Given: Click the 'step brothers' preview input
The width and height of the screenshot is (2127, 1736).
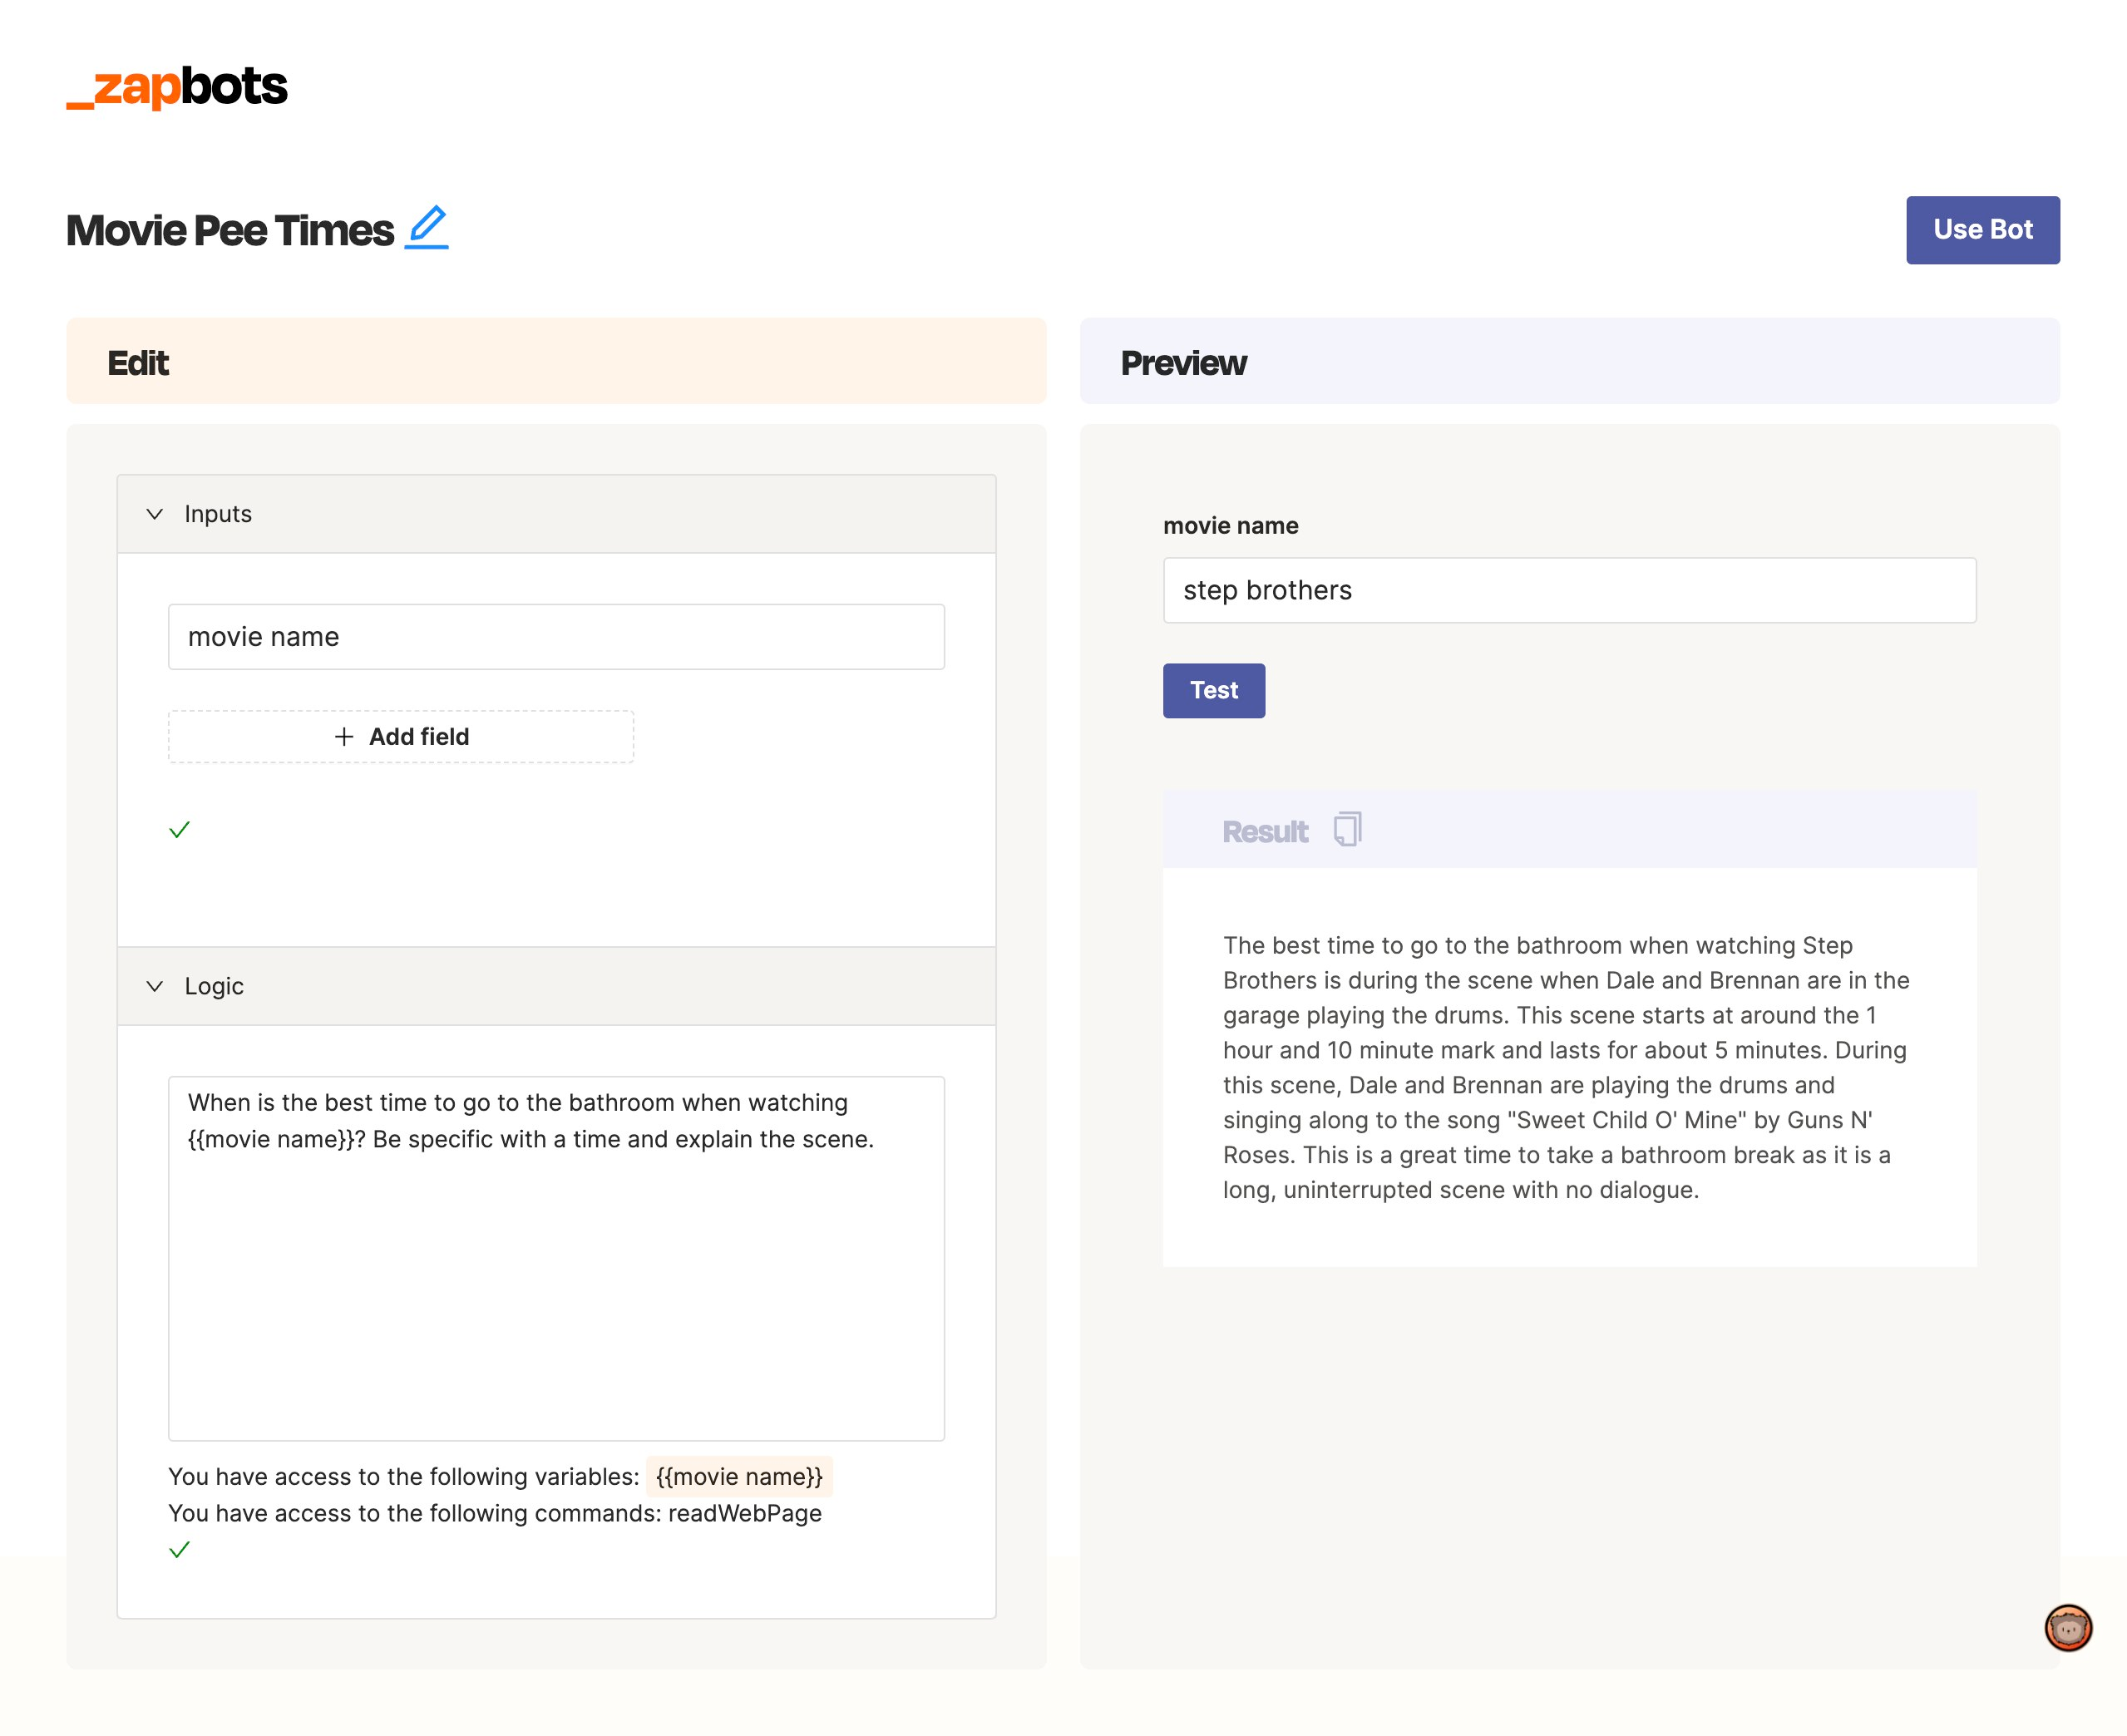Looking at the screenshot, I should tap(1569, 590).
